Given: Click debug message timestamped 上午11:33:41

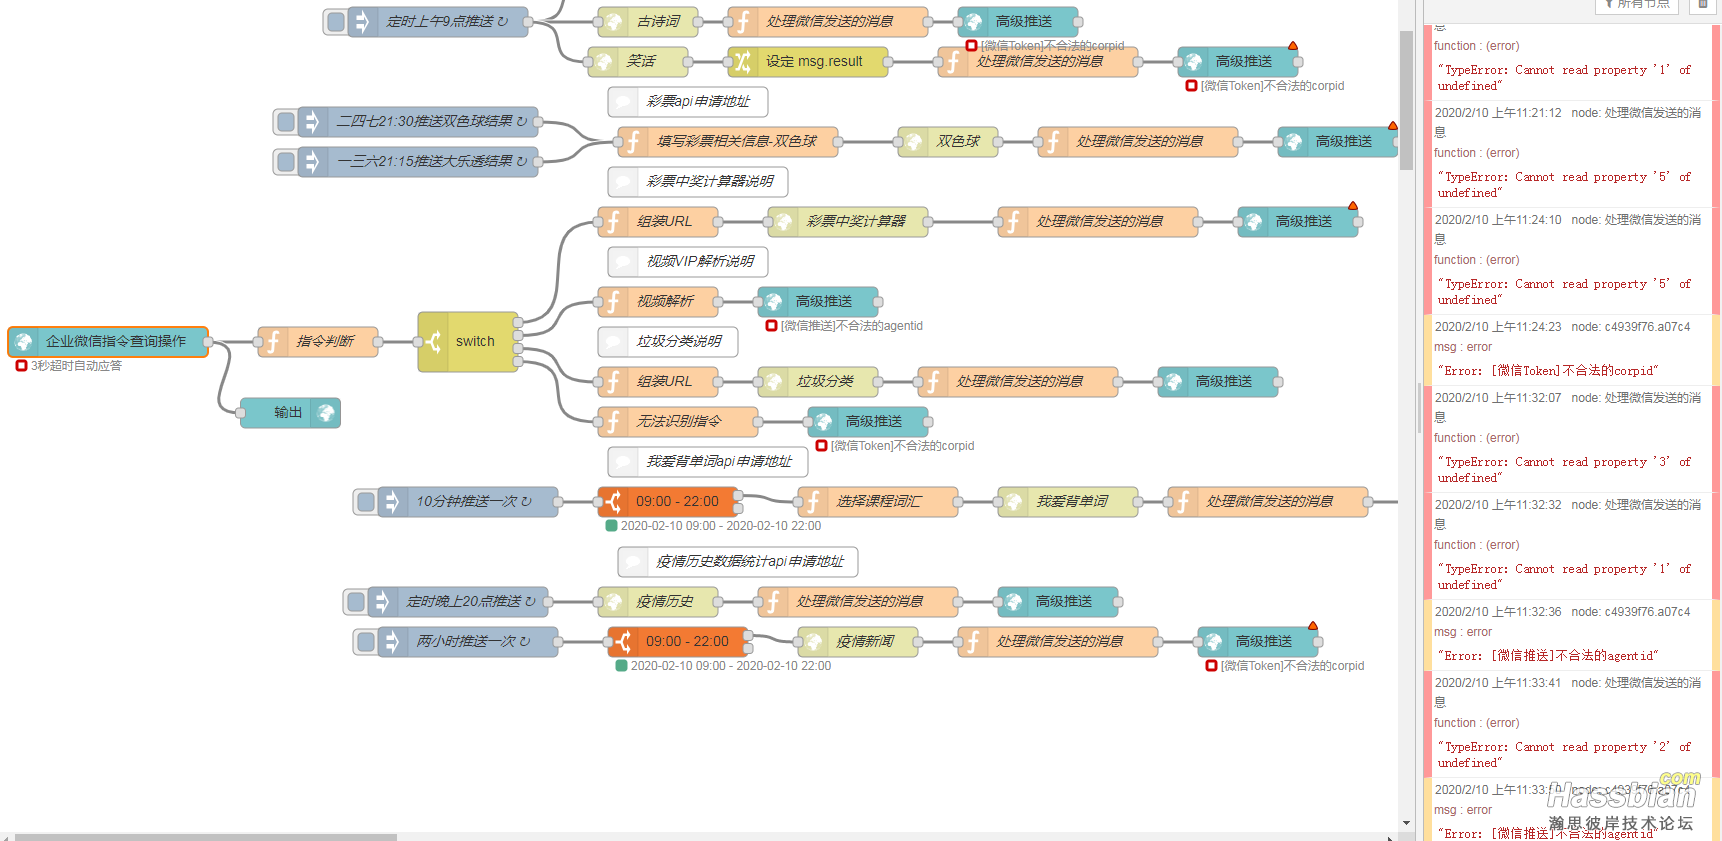Looking at the screenshot, I should point(1567,722).
